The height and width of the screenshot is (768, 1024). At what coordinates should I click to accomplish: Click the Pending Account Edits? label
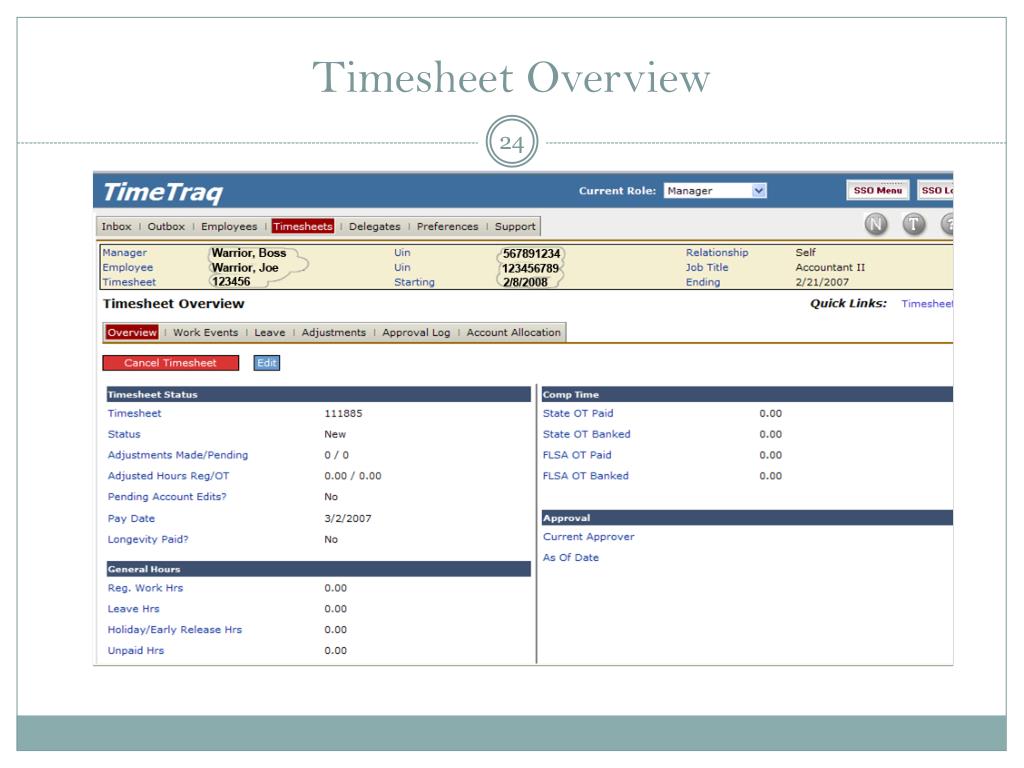coord(167,497)
